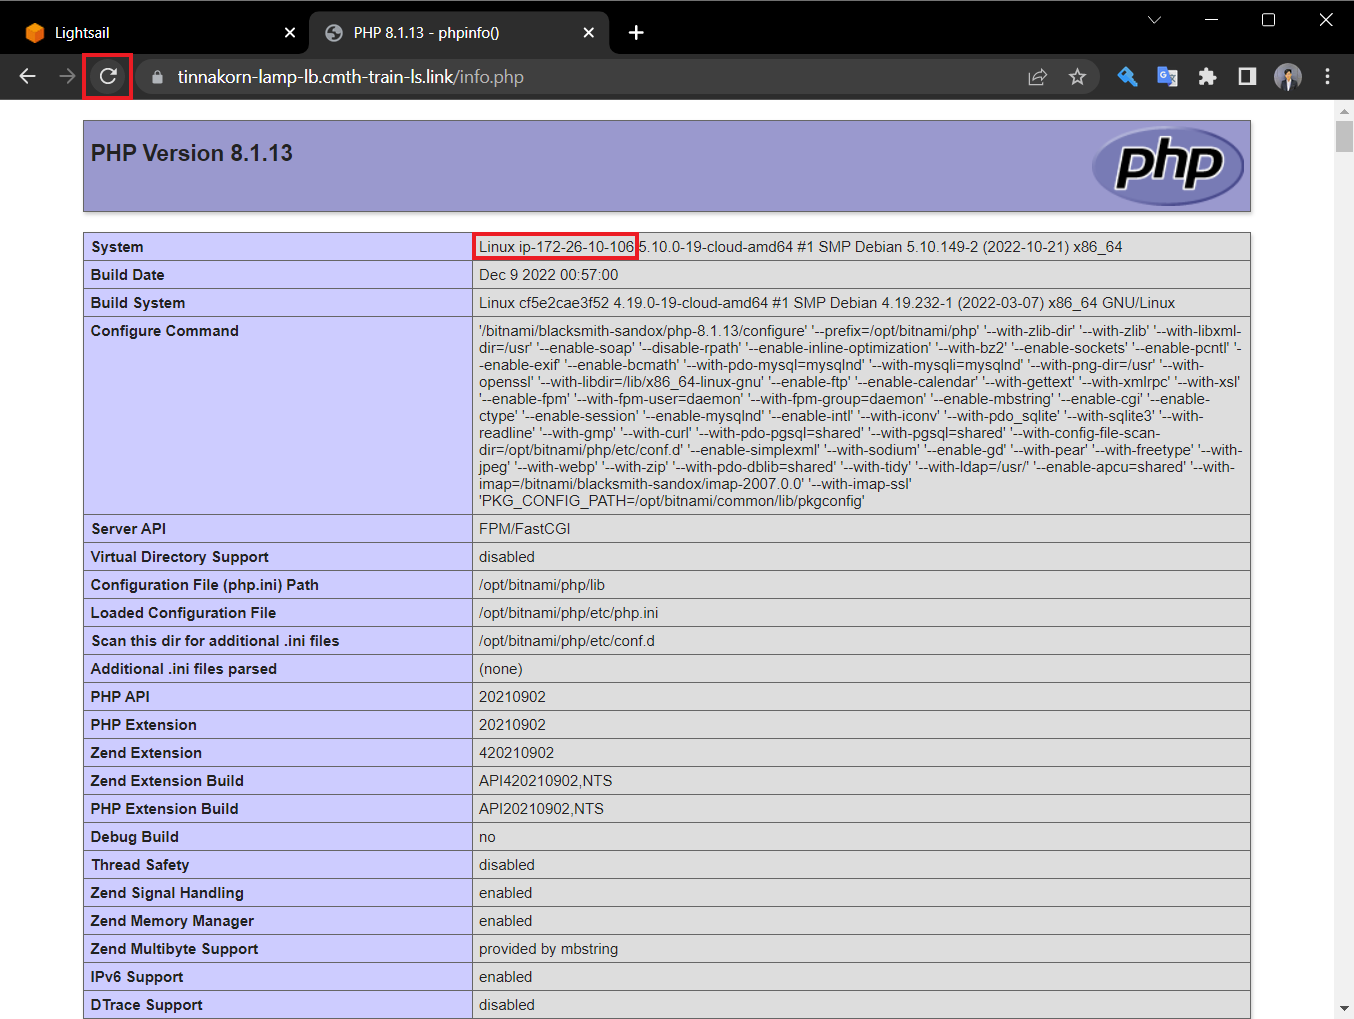Click the PHP logo image

(x=1168, y=165)
